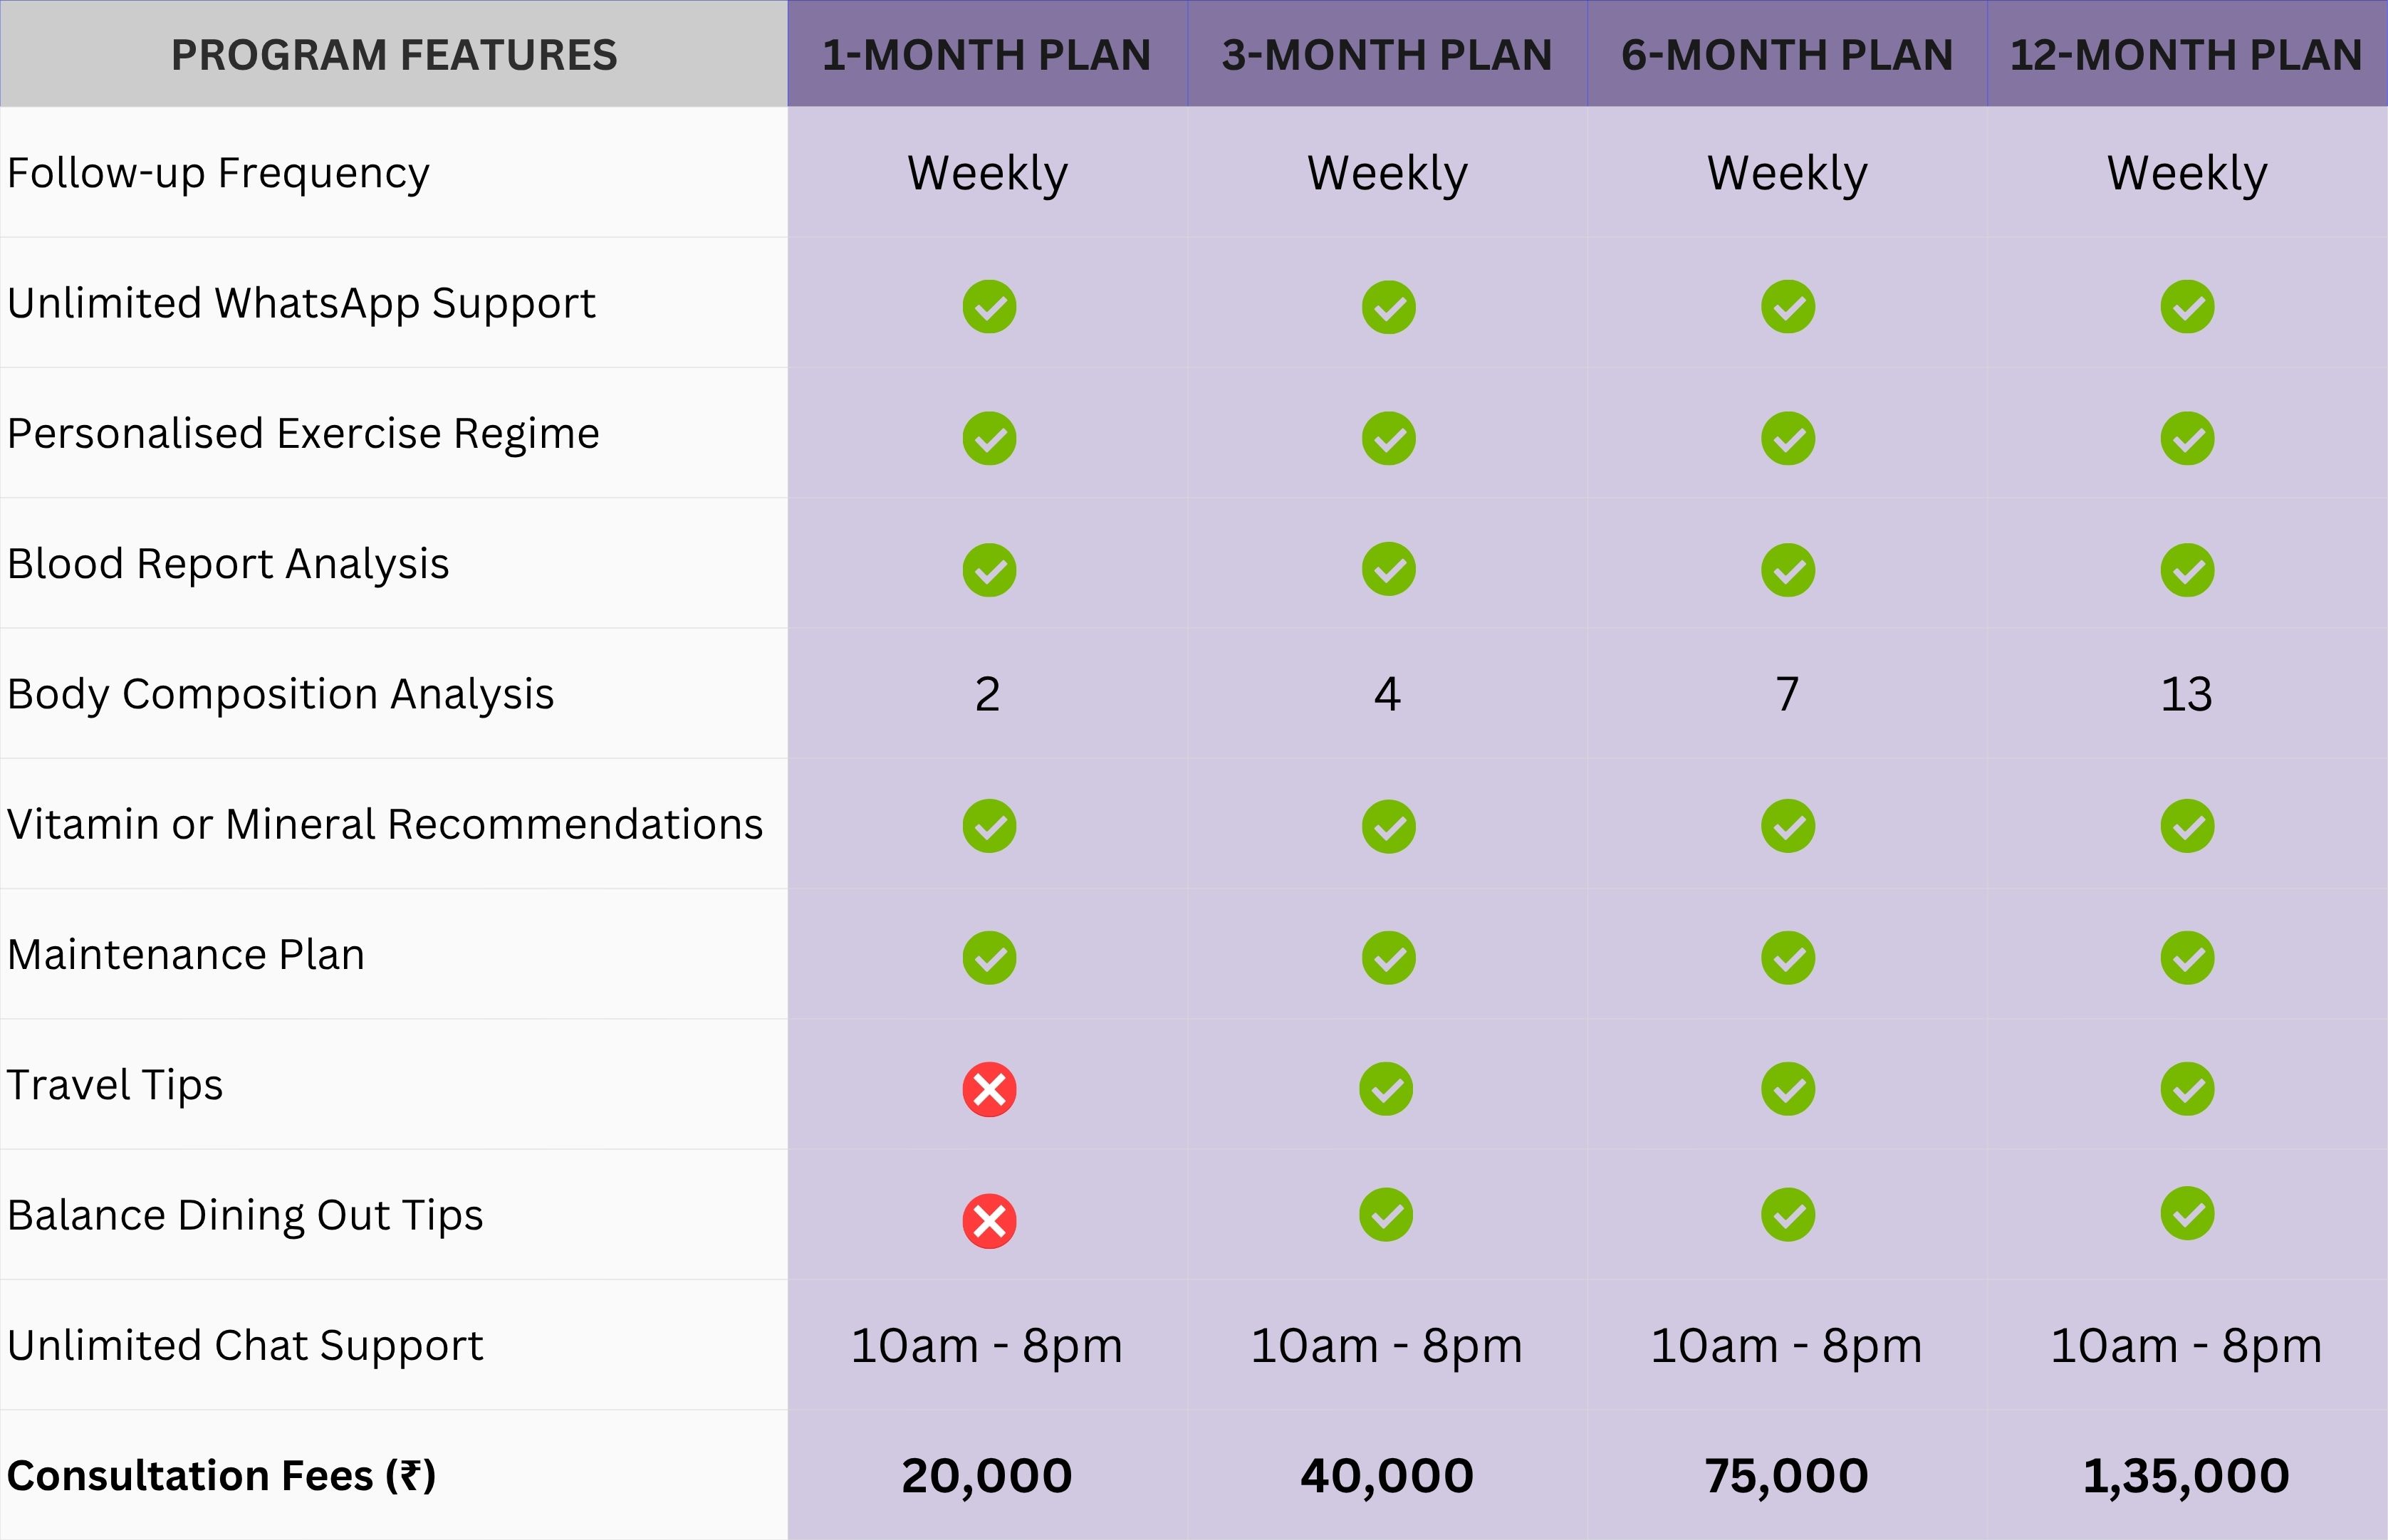Click the 6-Month Plan Weekly follow-up cell

coord(1787,173)
